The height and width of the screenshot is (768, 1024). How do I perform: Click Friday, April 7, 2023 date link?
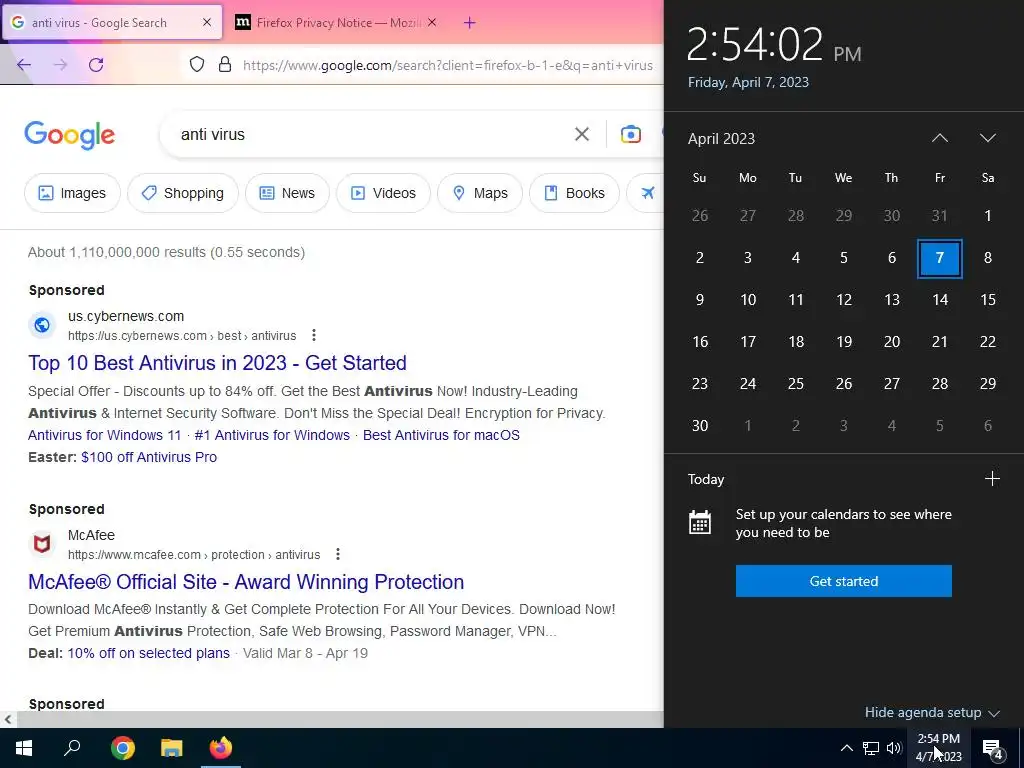(748, 82)
